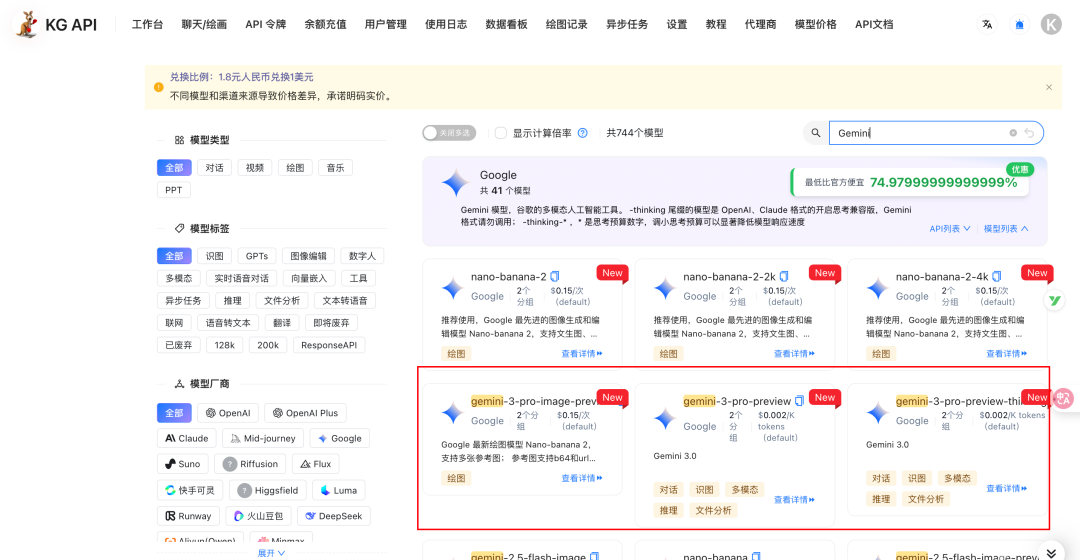Screen dimensions: 1080x560
Task: Select the 对话 model type filter
Action: pos(214,168)
